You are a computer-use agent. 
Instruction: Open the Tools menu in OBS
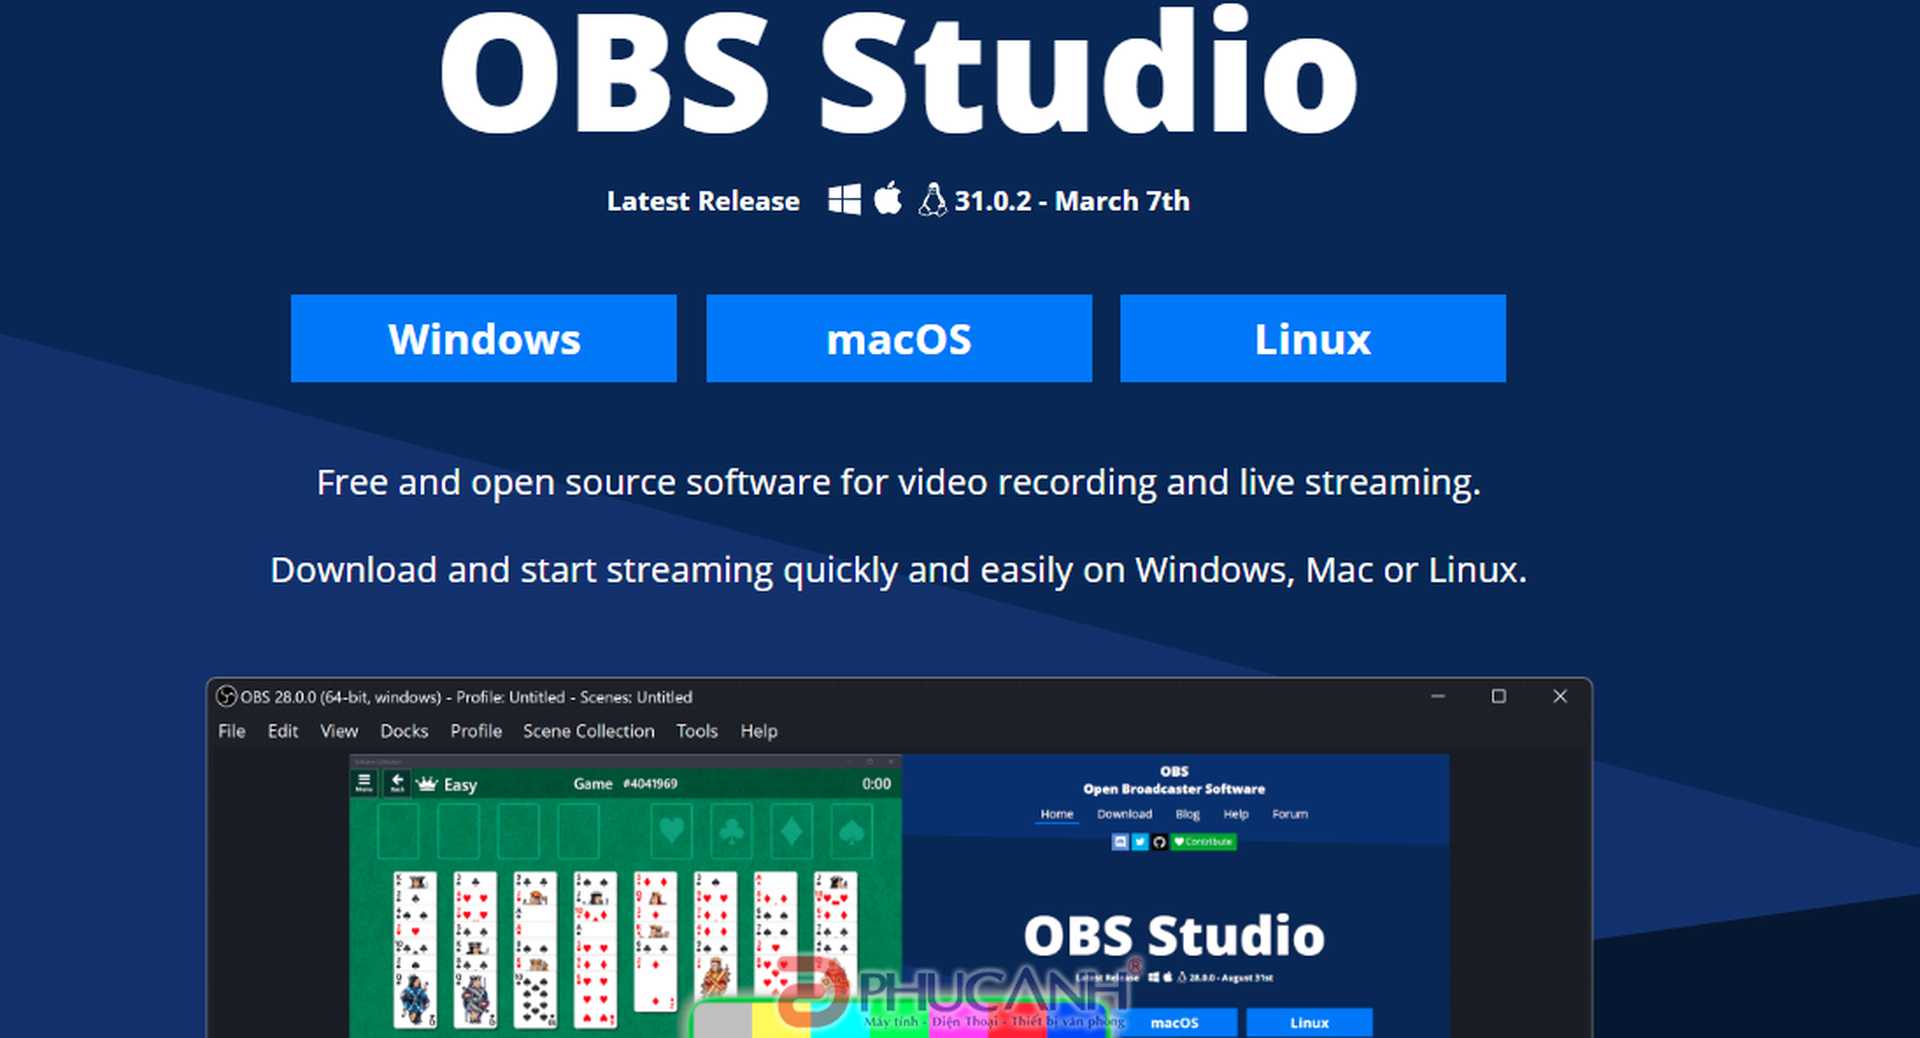click(697, 731)
